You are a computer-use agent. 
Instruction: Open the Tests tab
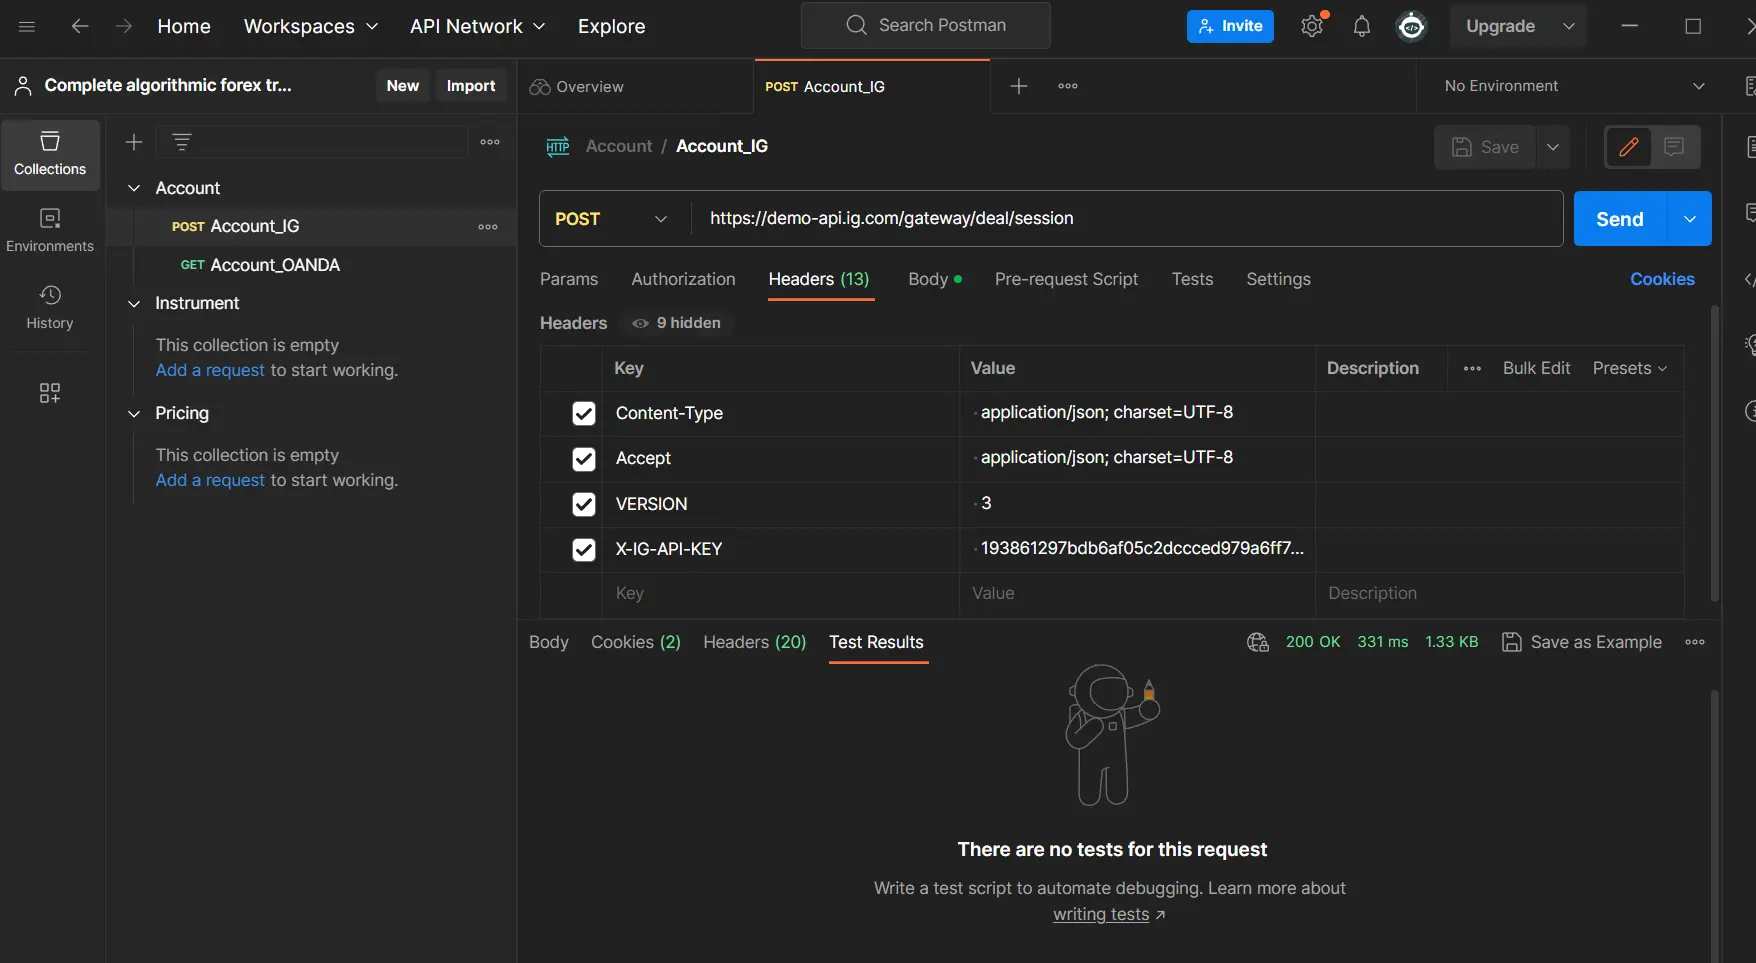[x=1192, y=279]
